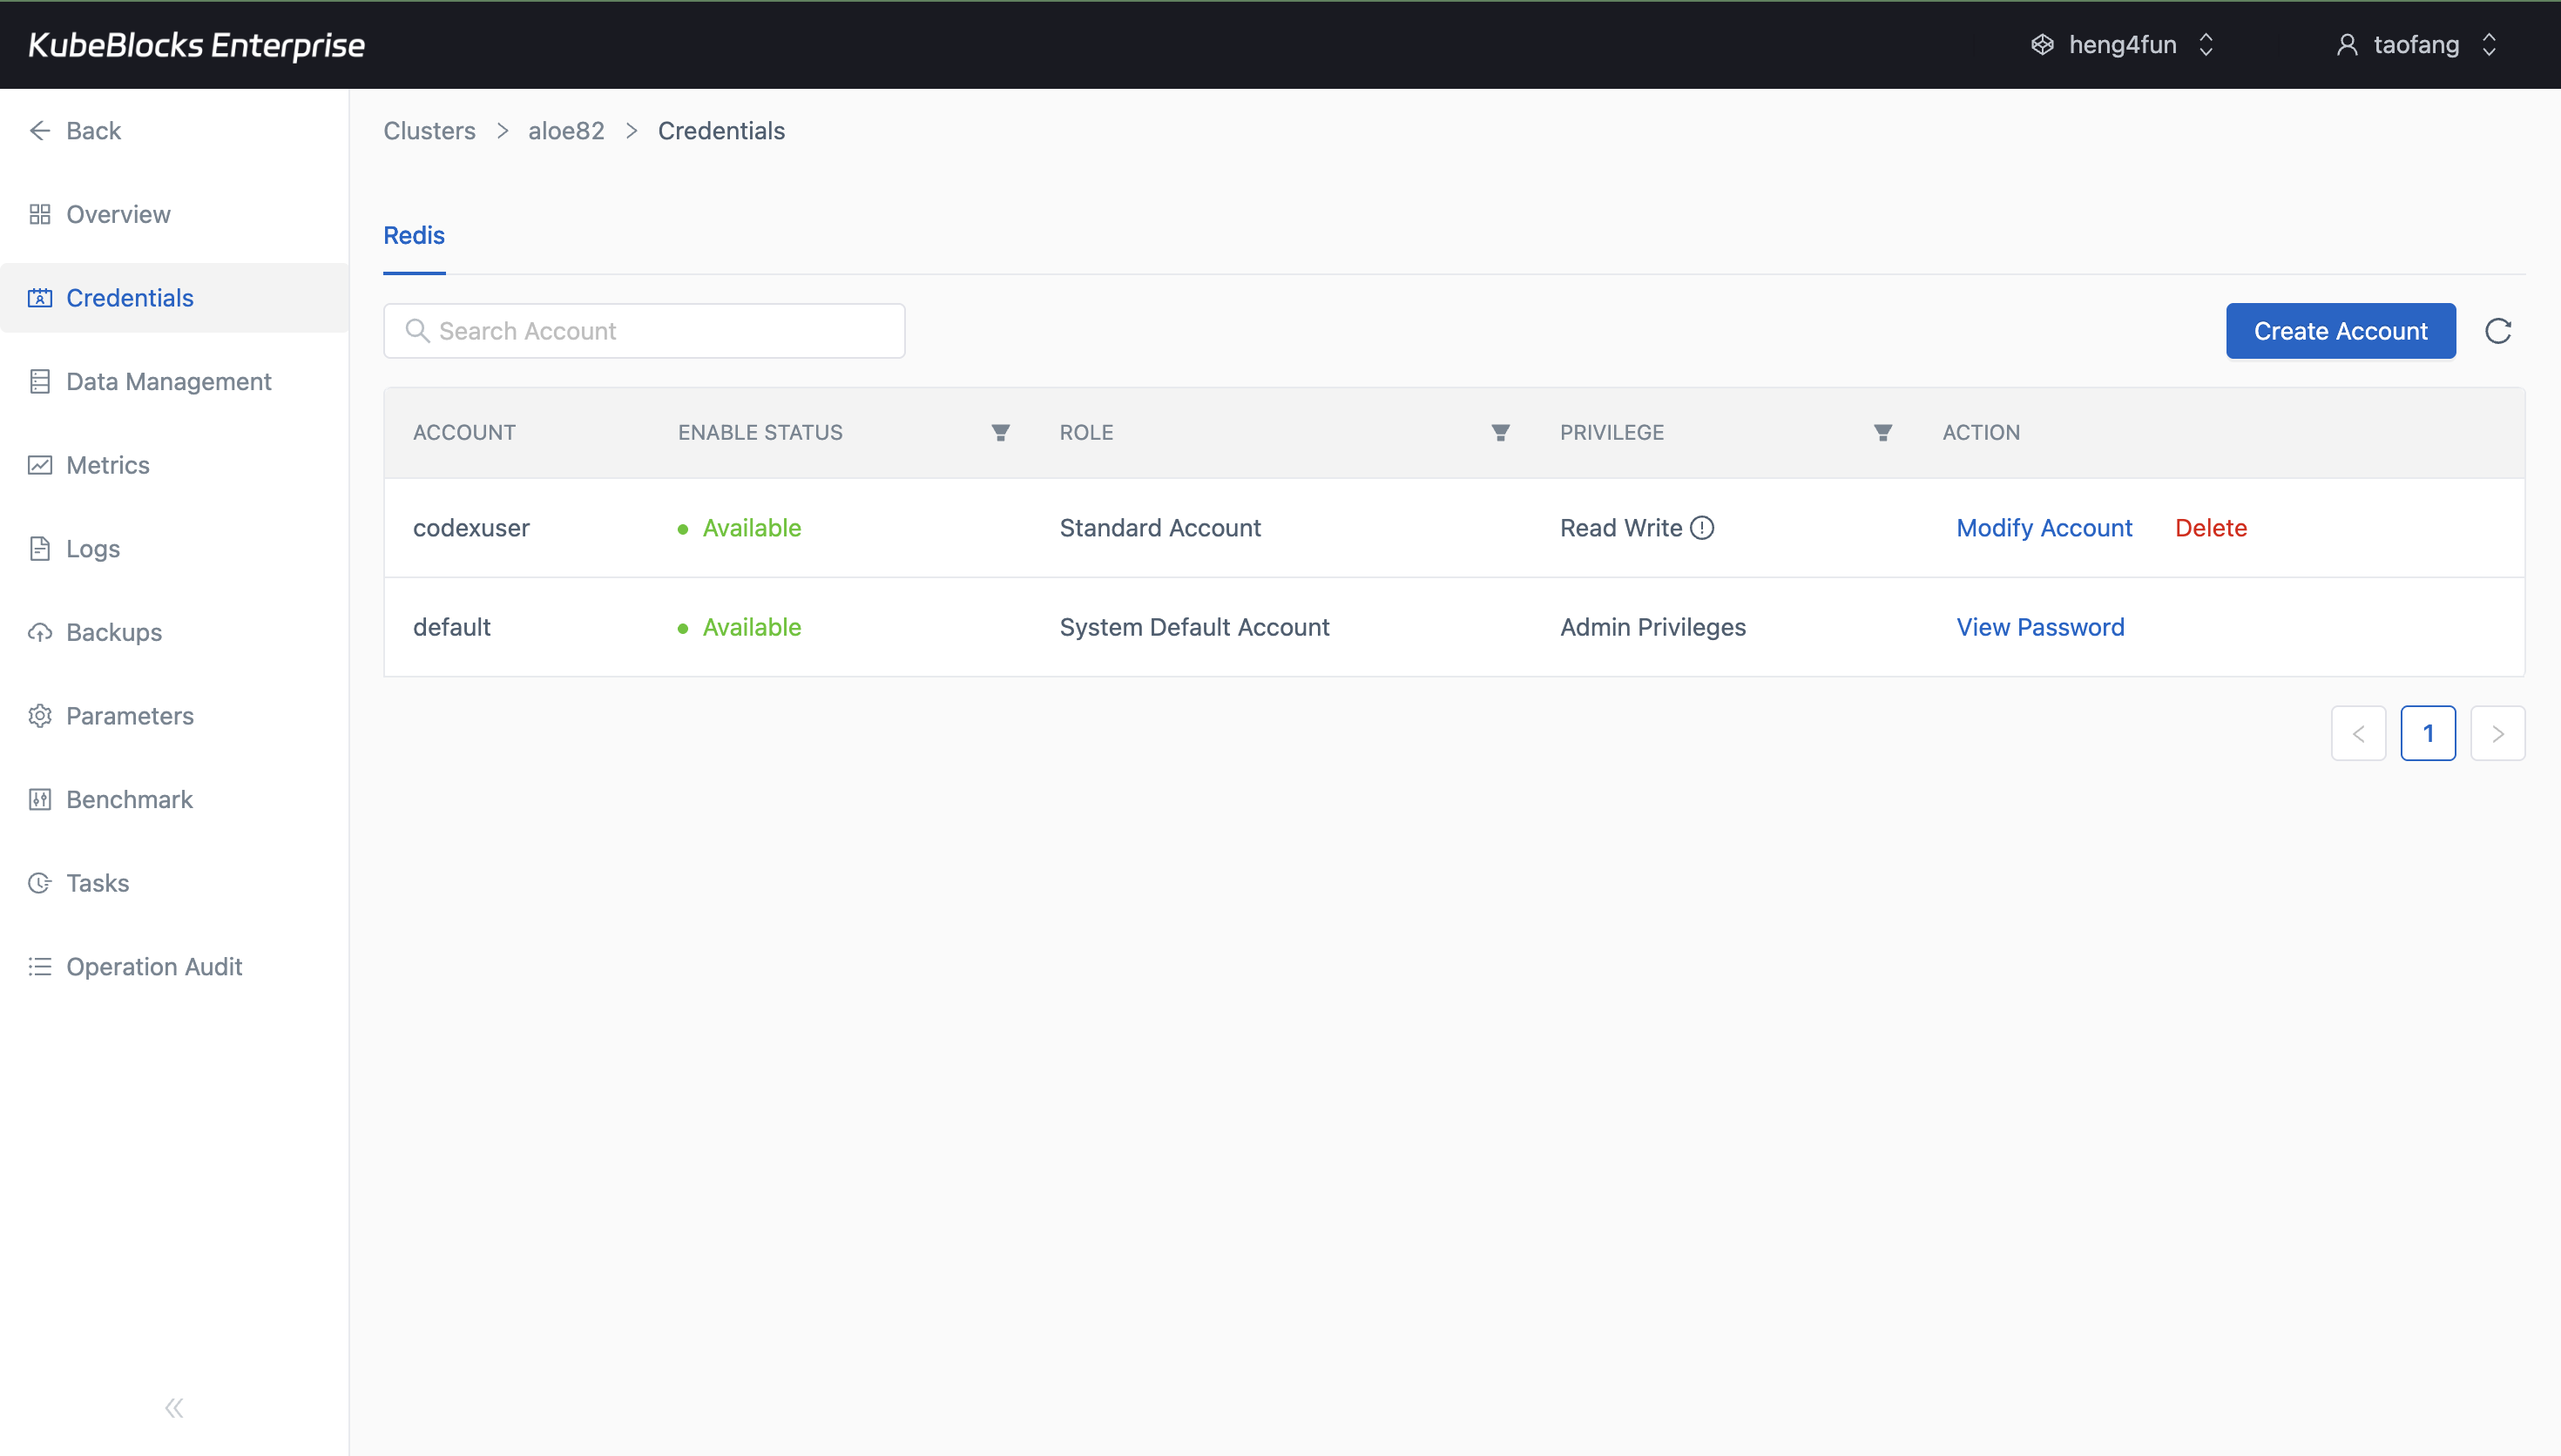This screenshot has height=1456, width=2561.
Task: Switch to the Redis tab
Action: 413,235
